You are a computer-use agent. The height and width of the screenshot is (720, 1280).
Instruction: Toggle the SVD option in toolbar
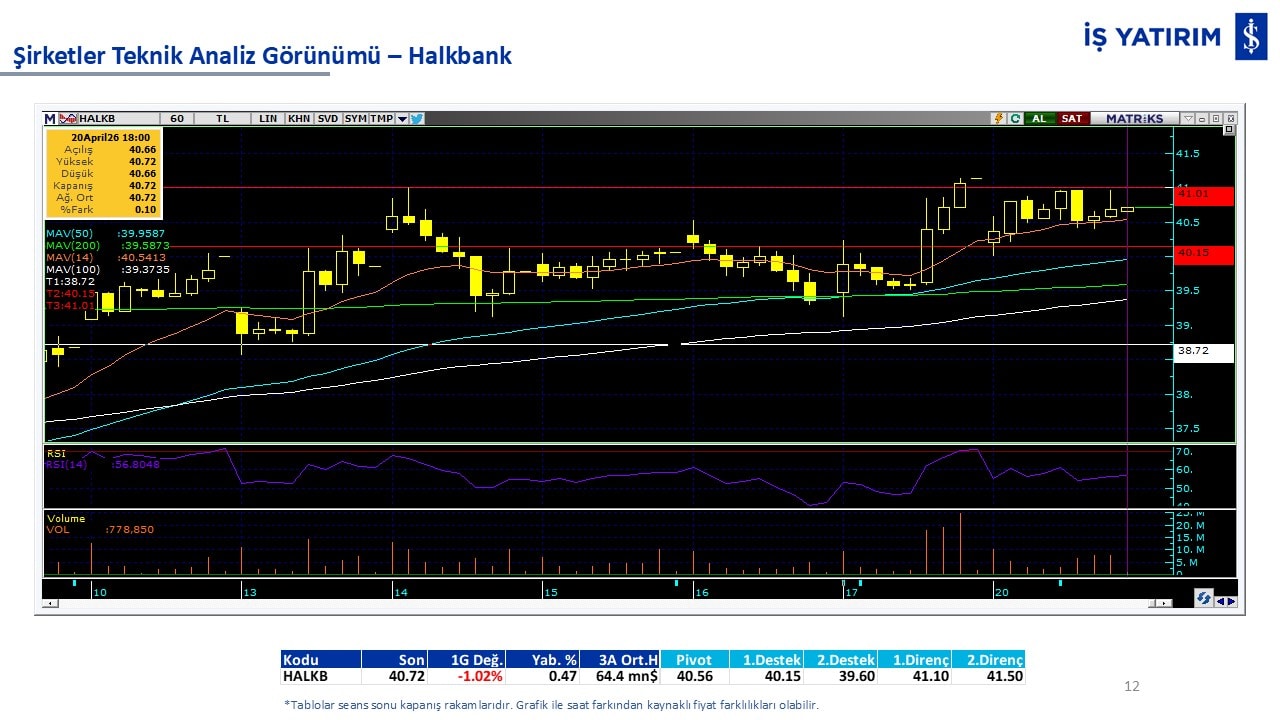328,118
